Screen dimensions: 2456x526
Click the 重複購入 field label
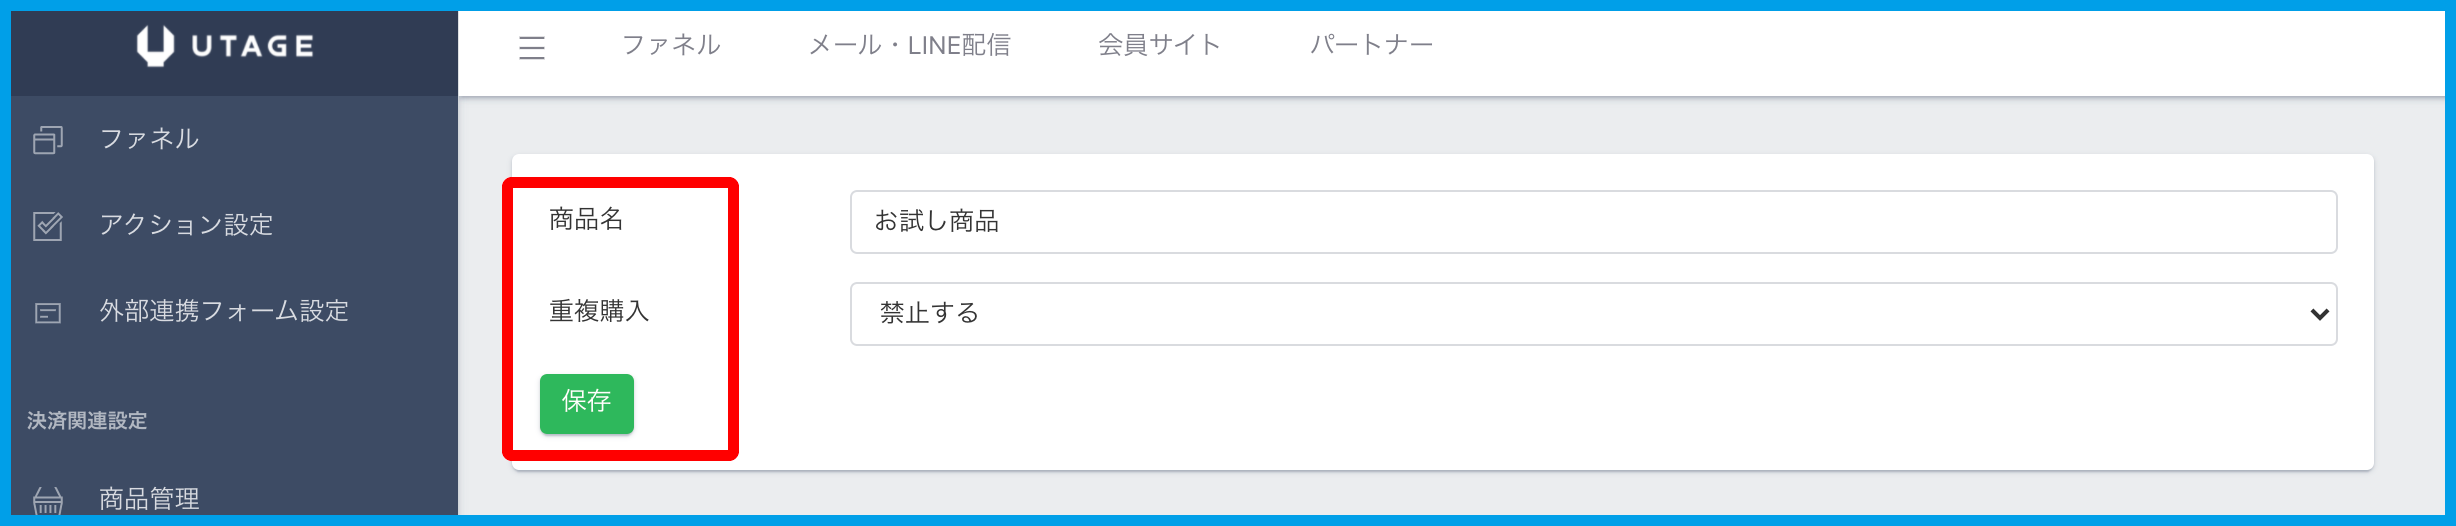(599, 312)
